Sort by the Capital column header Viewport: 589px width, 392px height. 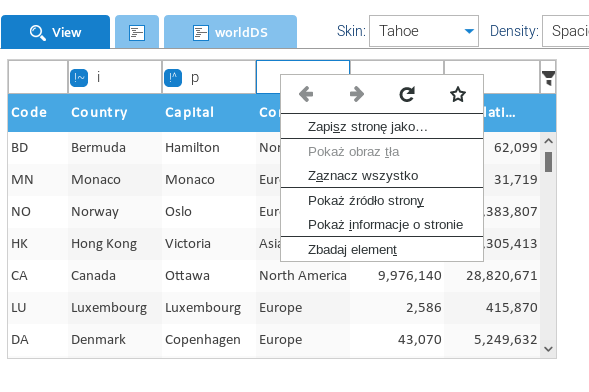click(209, 112)
